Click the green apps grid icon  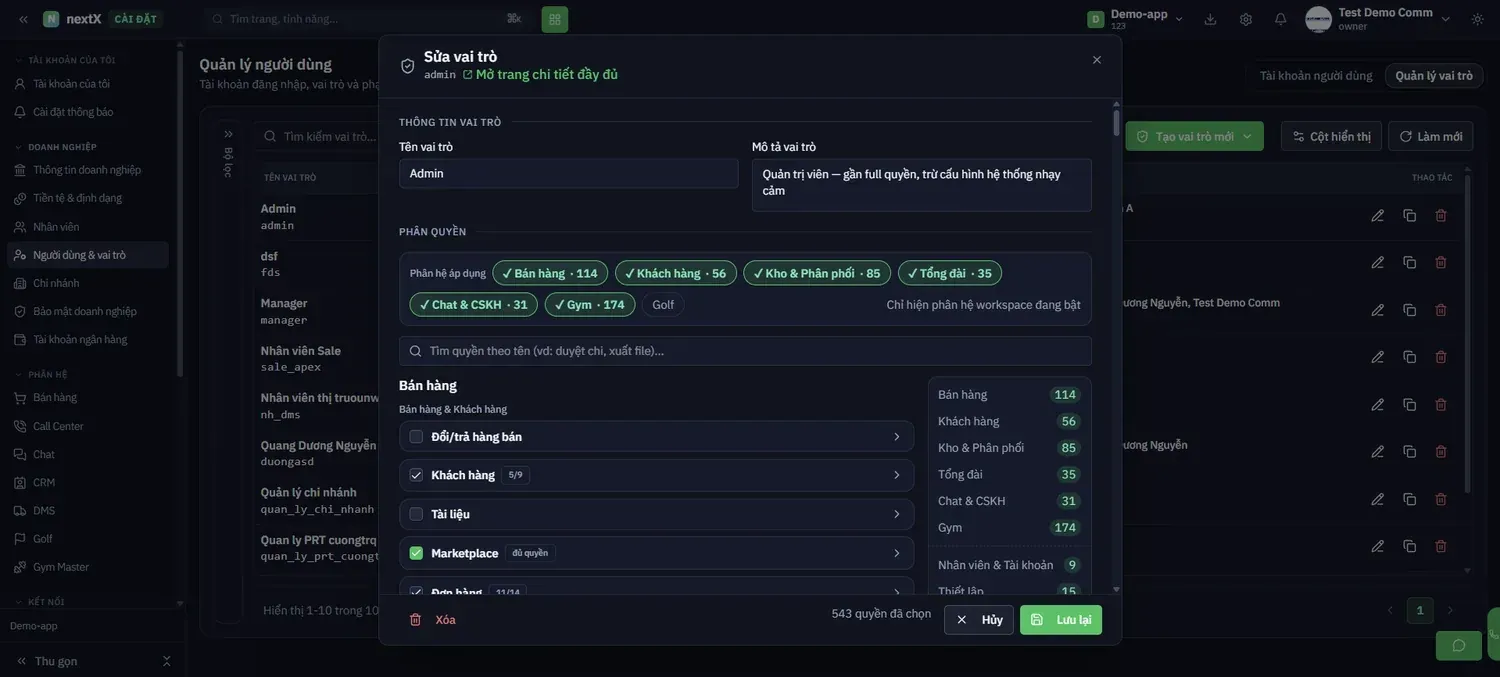click(555, 19)
